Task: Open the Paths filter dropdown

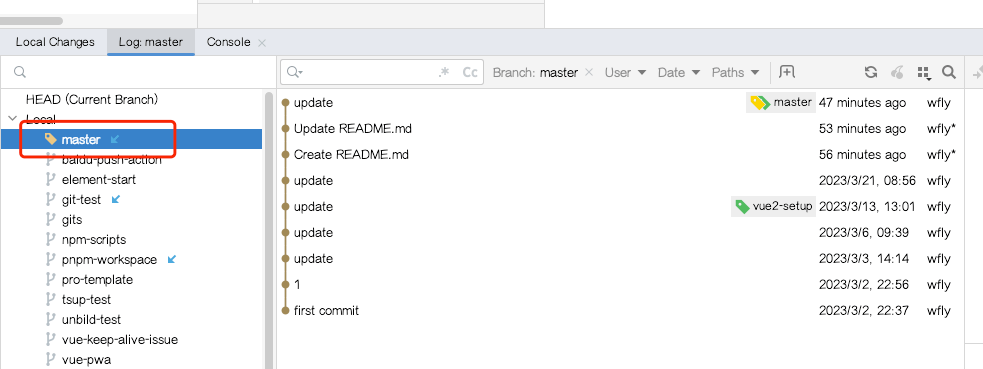Action: point(735,72)
